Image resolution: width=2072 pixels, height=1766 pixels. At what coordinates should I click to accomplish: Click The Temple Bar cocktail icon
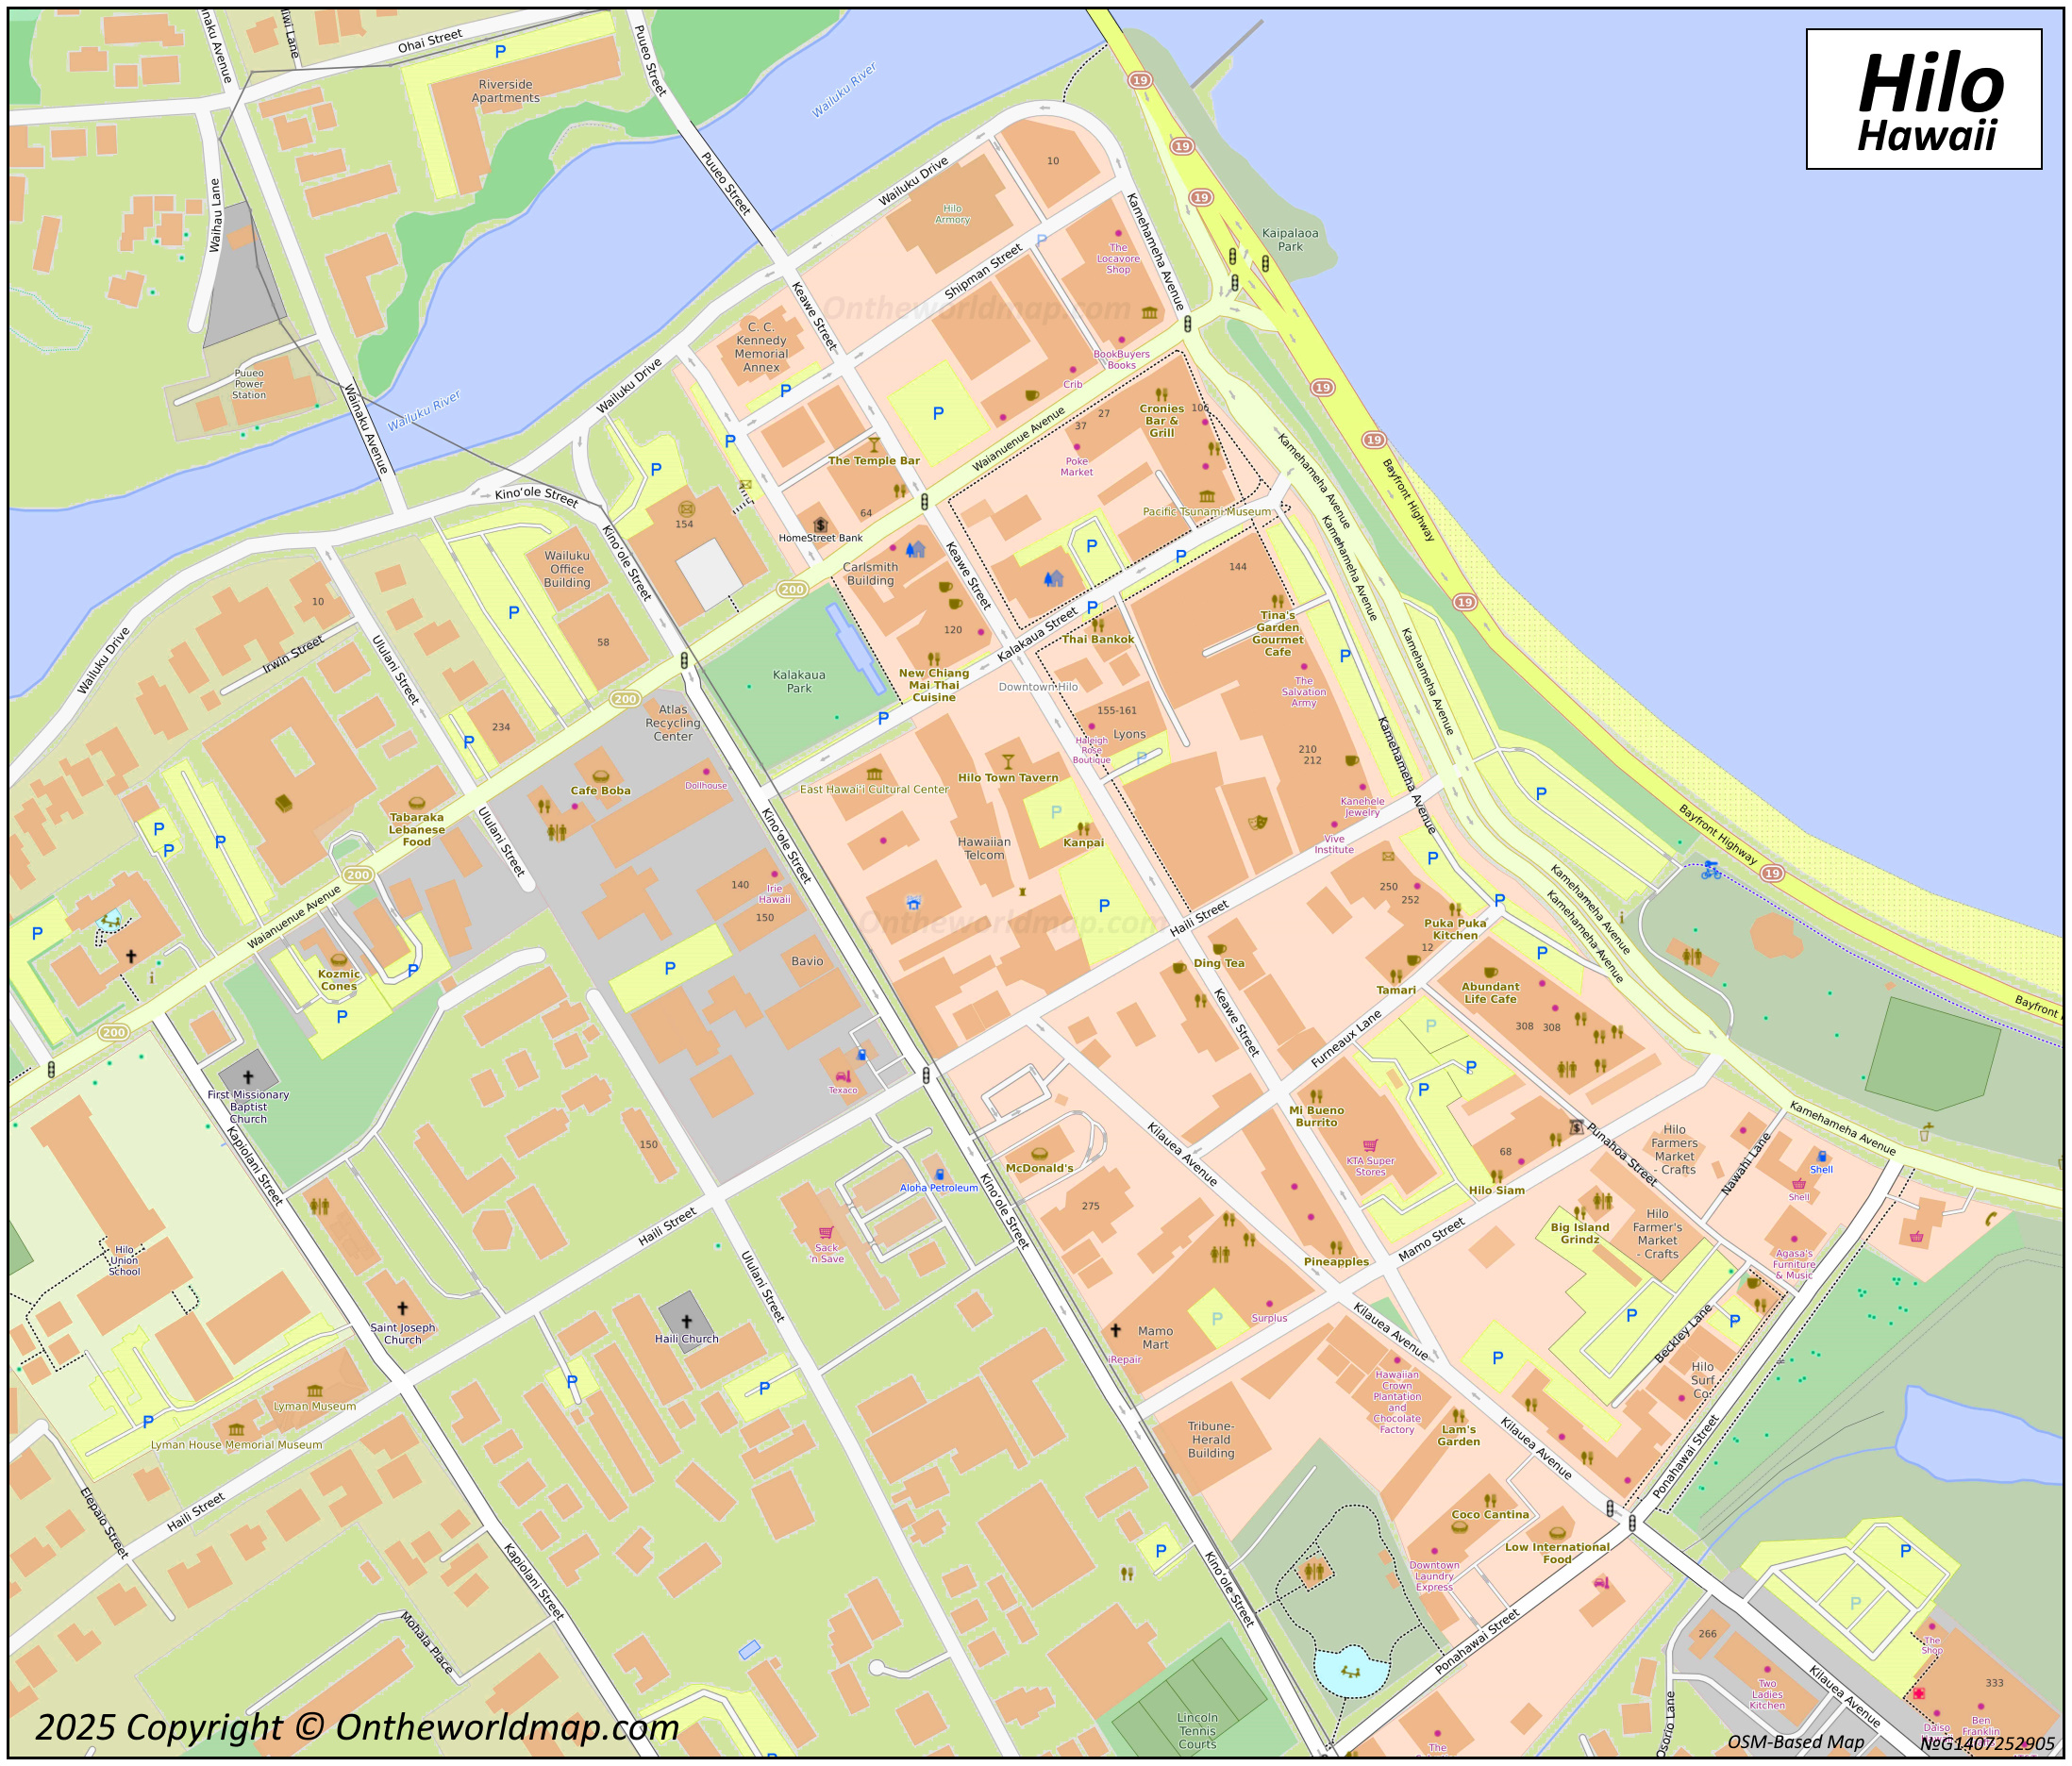pyautogui.click(x=874, y=444)
